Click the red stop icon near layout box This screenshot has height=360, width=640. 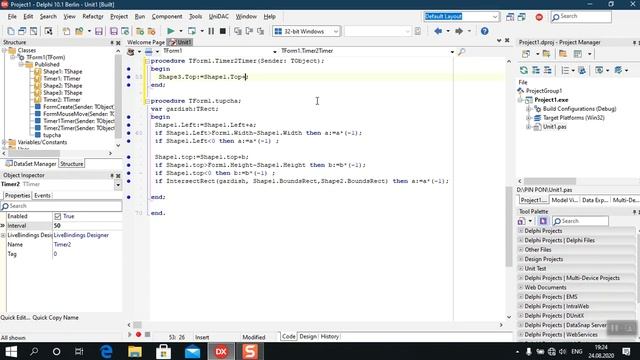(539, 17)
